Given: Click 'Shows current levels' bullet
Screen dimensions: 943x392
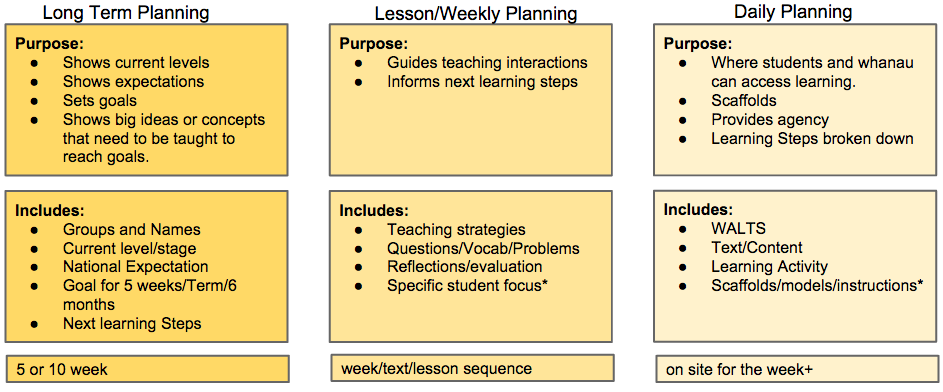Looking at the screenshot, I should [x=136, y=62].
